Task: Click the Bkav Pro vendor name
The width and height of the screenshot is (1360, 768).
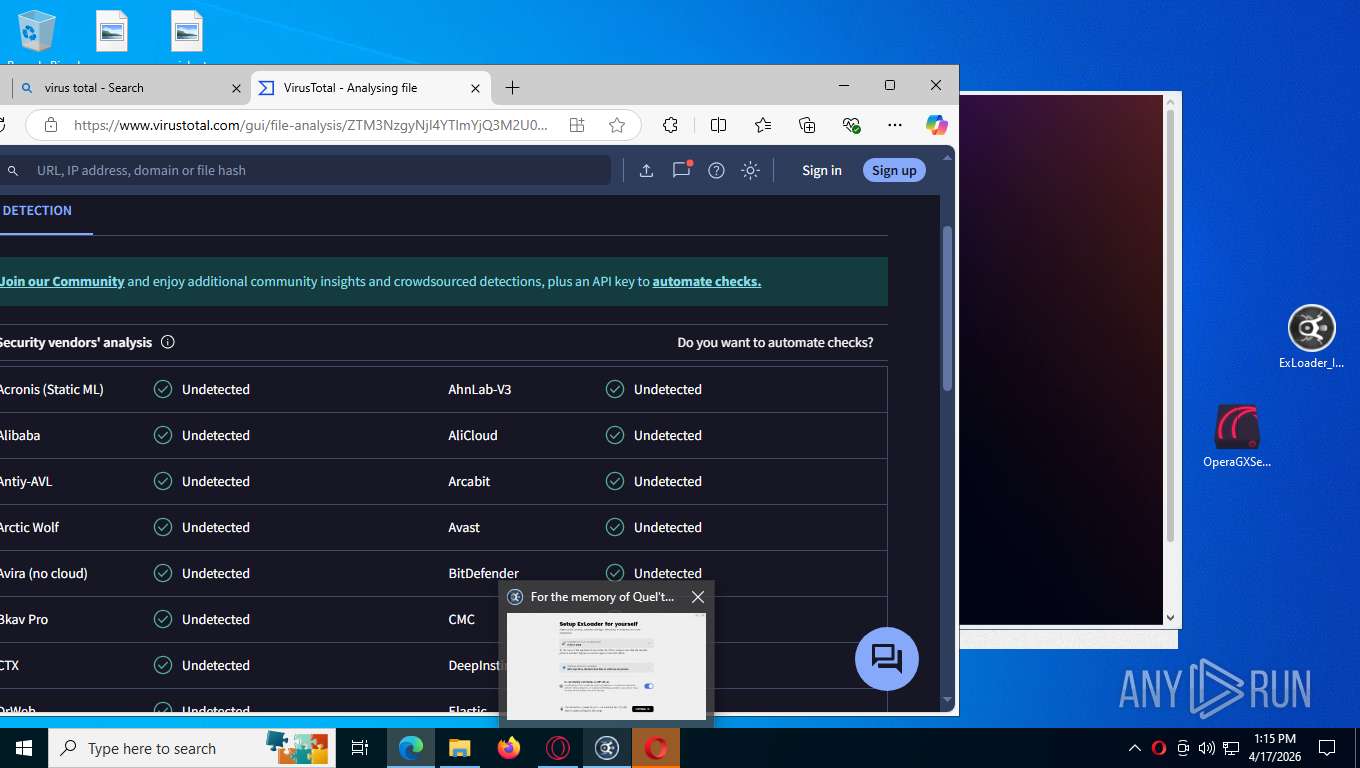Action: click(24, 619)
